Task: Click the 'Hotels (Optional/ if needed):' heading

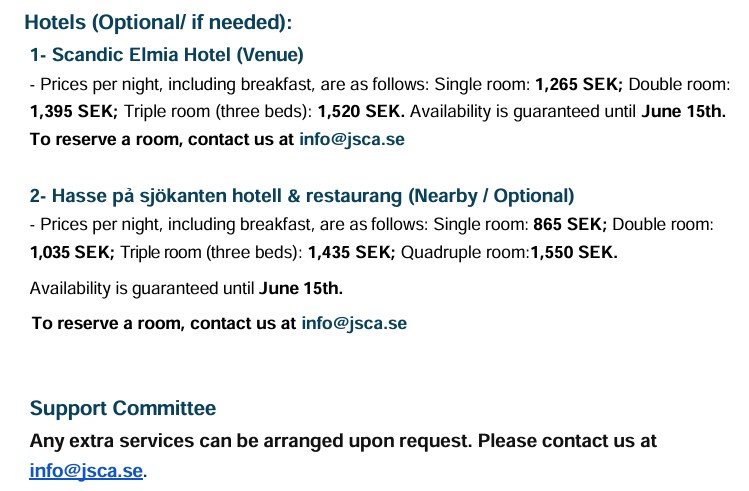Action: [x=158, y=22]
